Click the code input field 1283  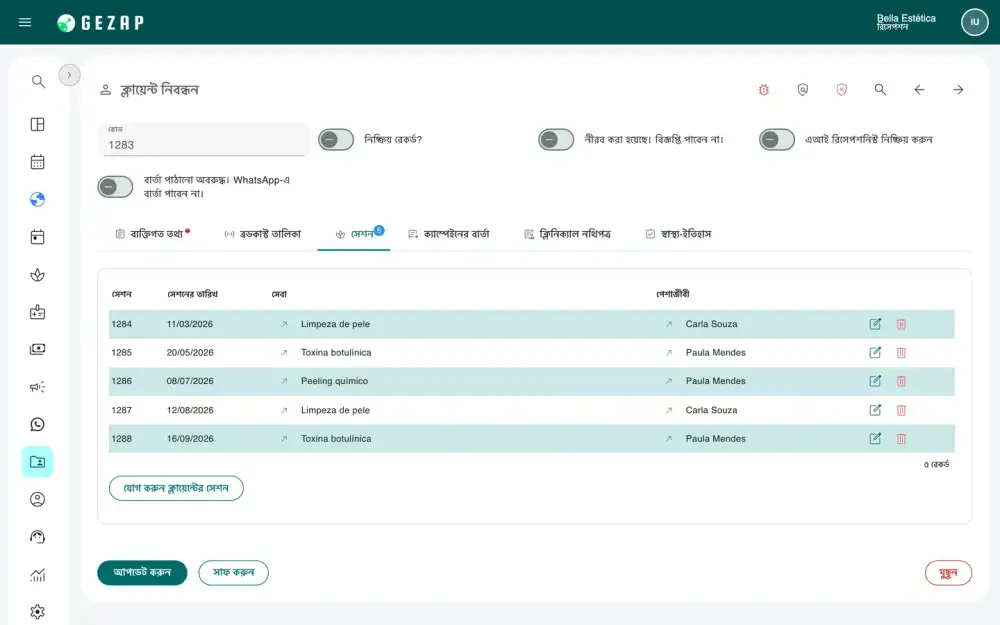tap(205, 140)
